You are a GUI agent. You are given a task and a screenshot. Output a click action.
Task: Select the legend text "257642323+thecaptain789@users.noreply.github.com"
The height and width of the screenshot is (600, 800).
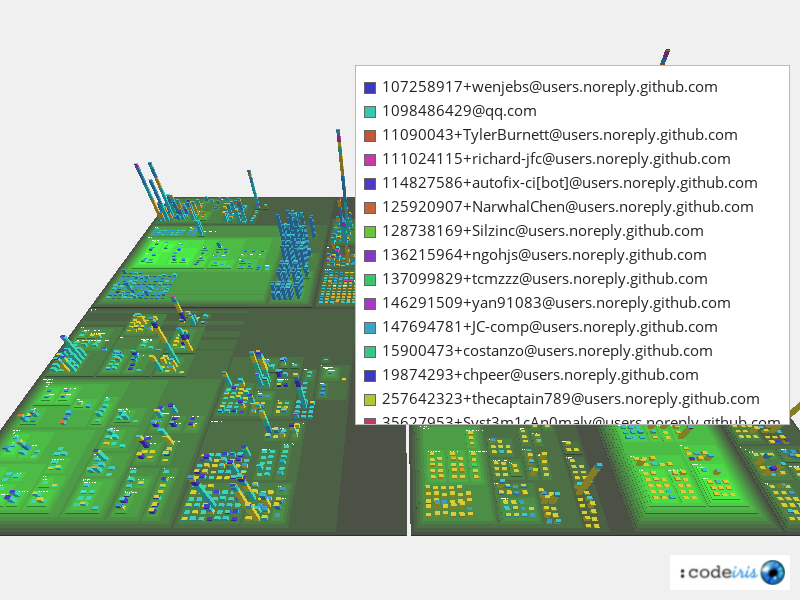[571, 399]
